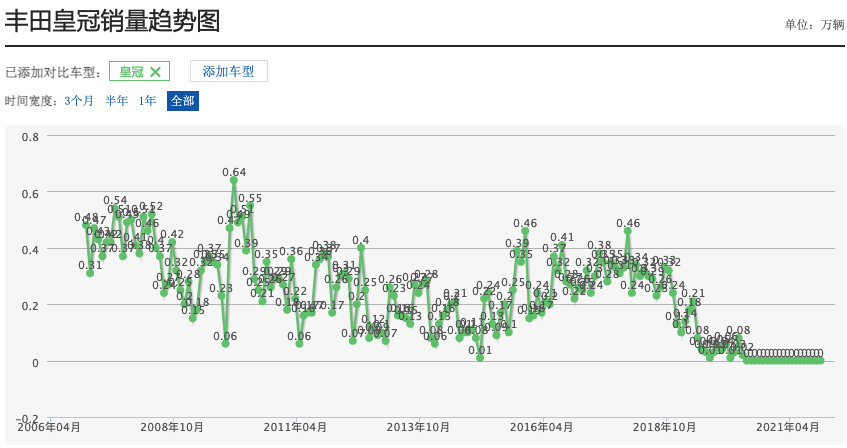Click the 0.6 y-axis label

tap(30, 194)
